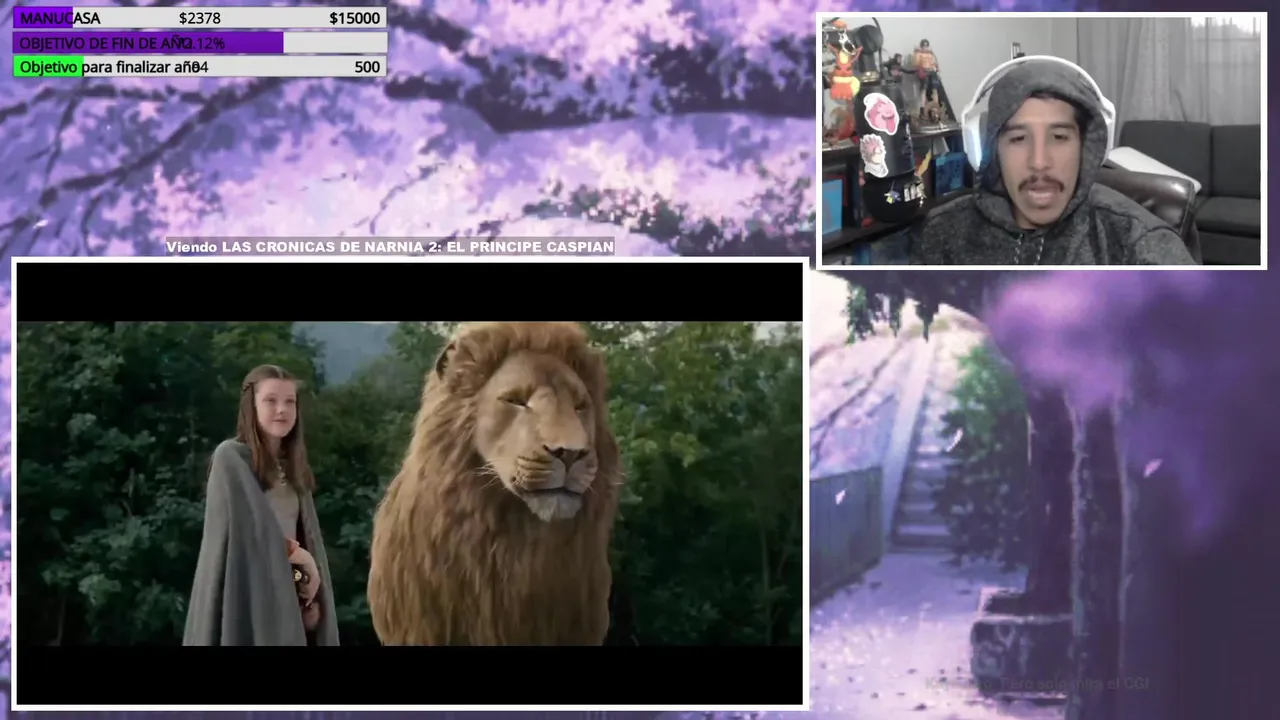Click the faint chat message about the CGI

pyautogui.click(x=1036, y=684)
